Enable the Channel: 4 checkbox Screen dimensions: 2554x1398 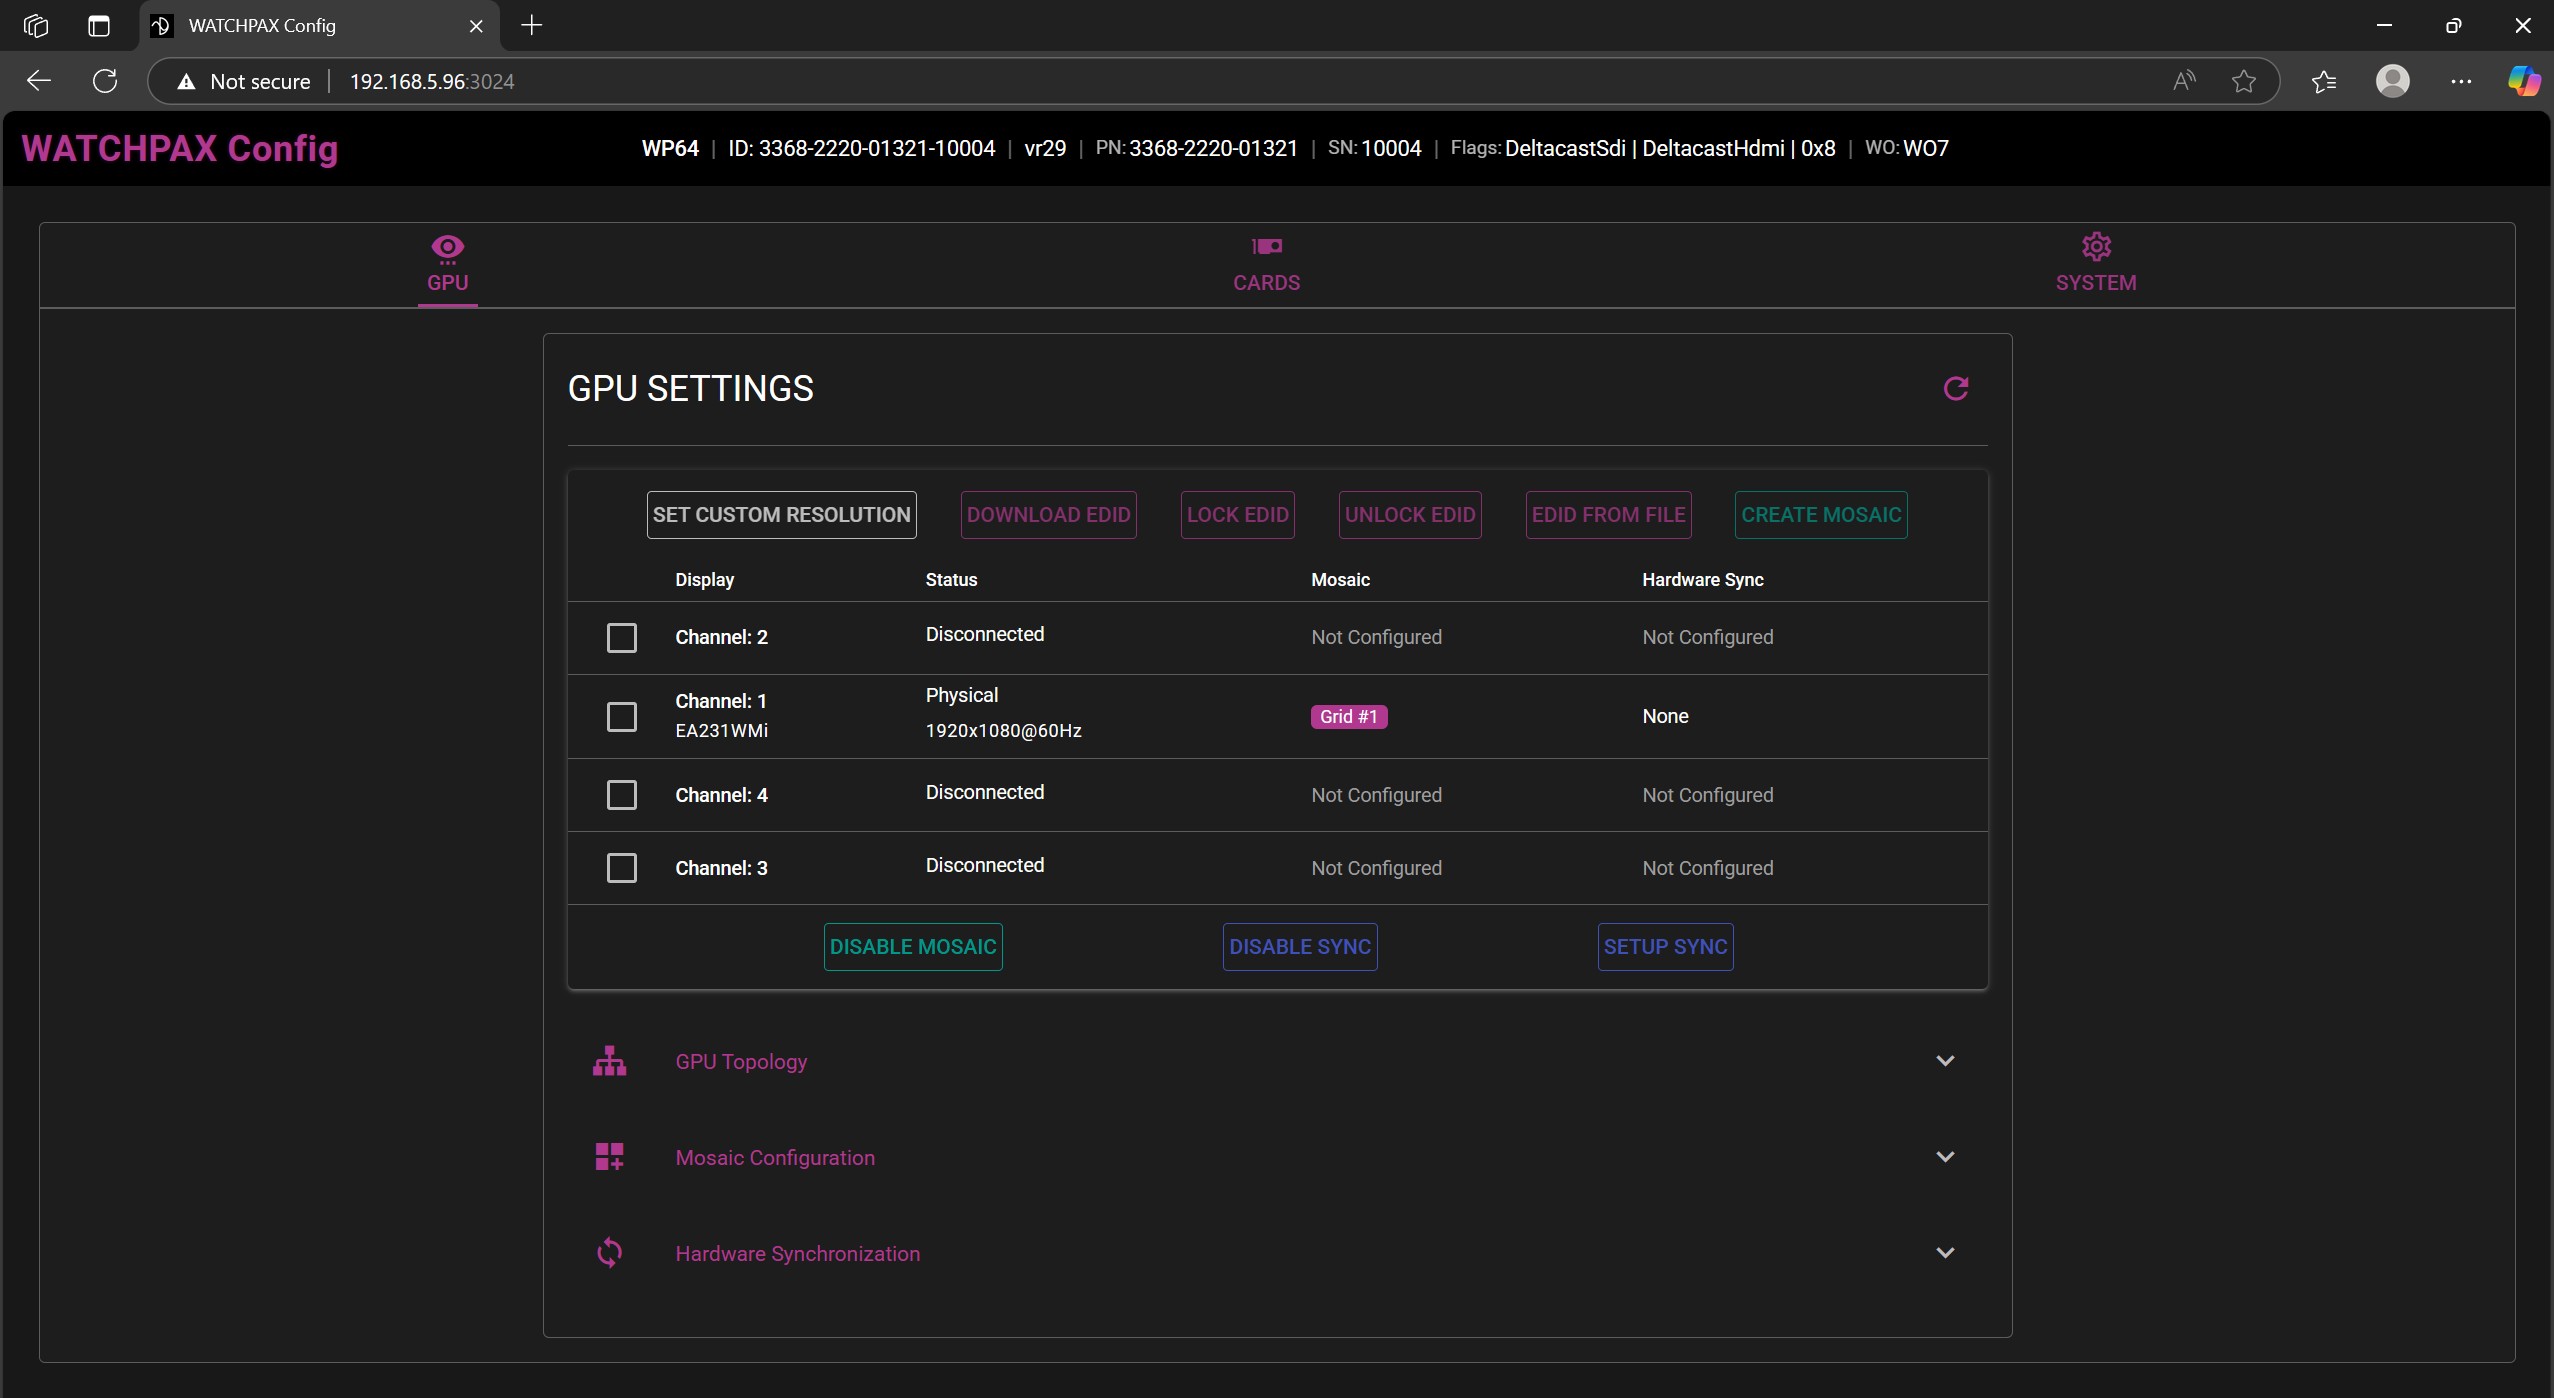tap(620, 794)
